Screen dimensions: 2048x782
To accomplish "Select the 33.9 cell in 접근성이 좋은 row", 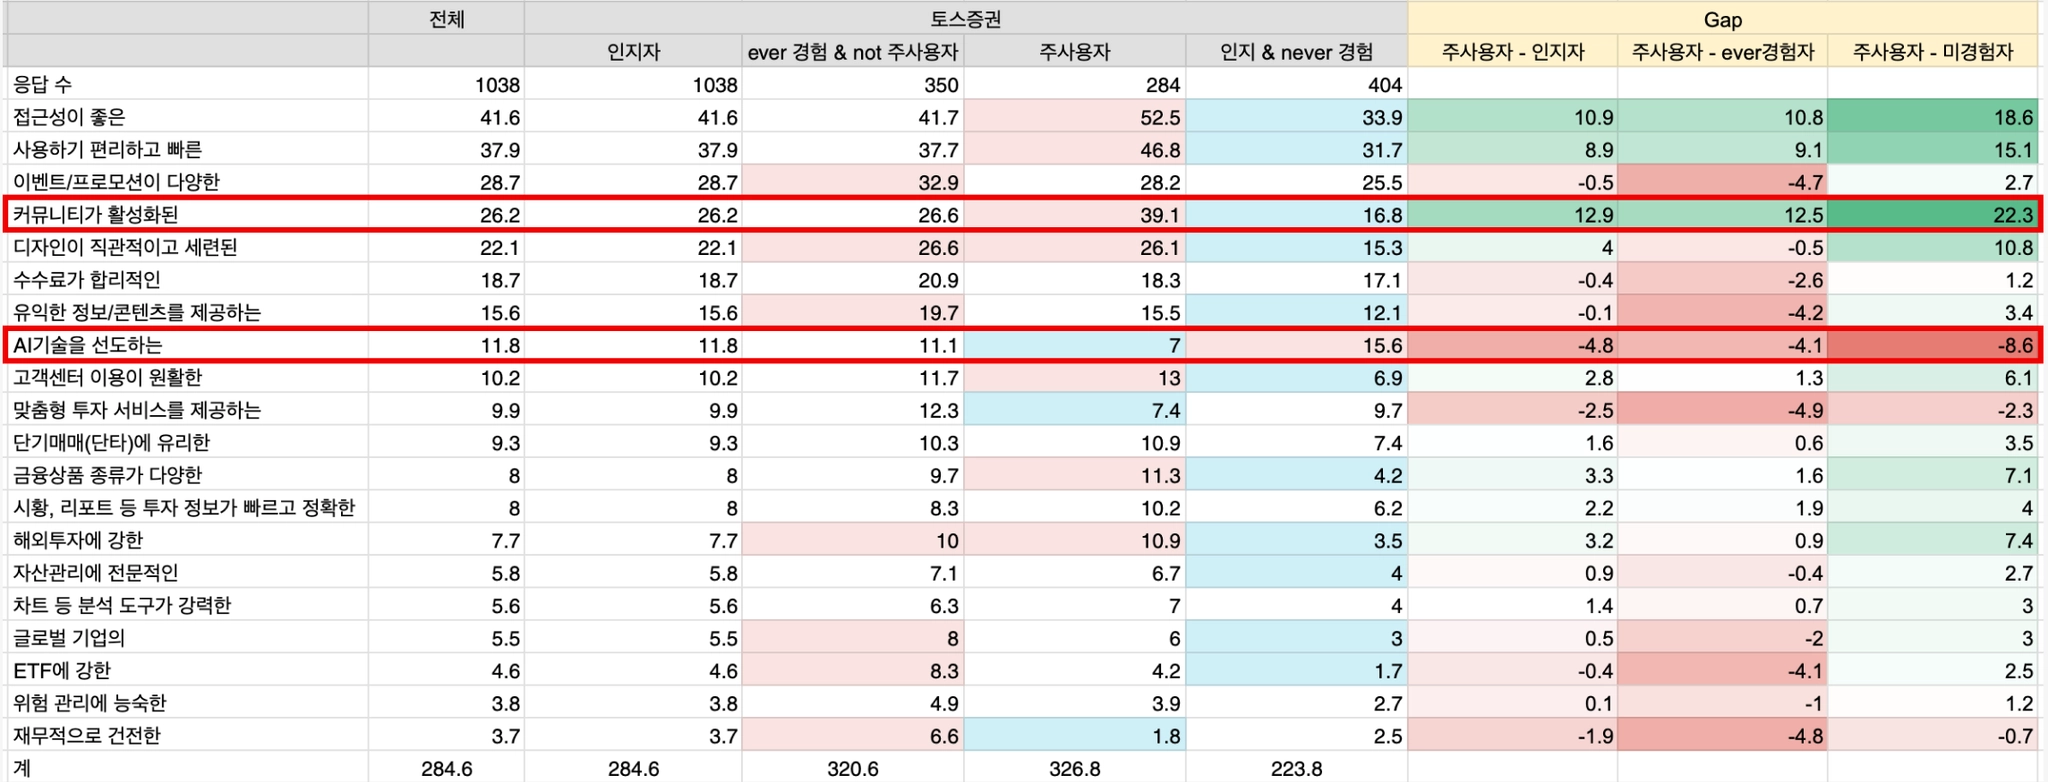I will tap(1297, 117).
